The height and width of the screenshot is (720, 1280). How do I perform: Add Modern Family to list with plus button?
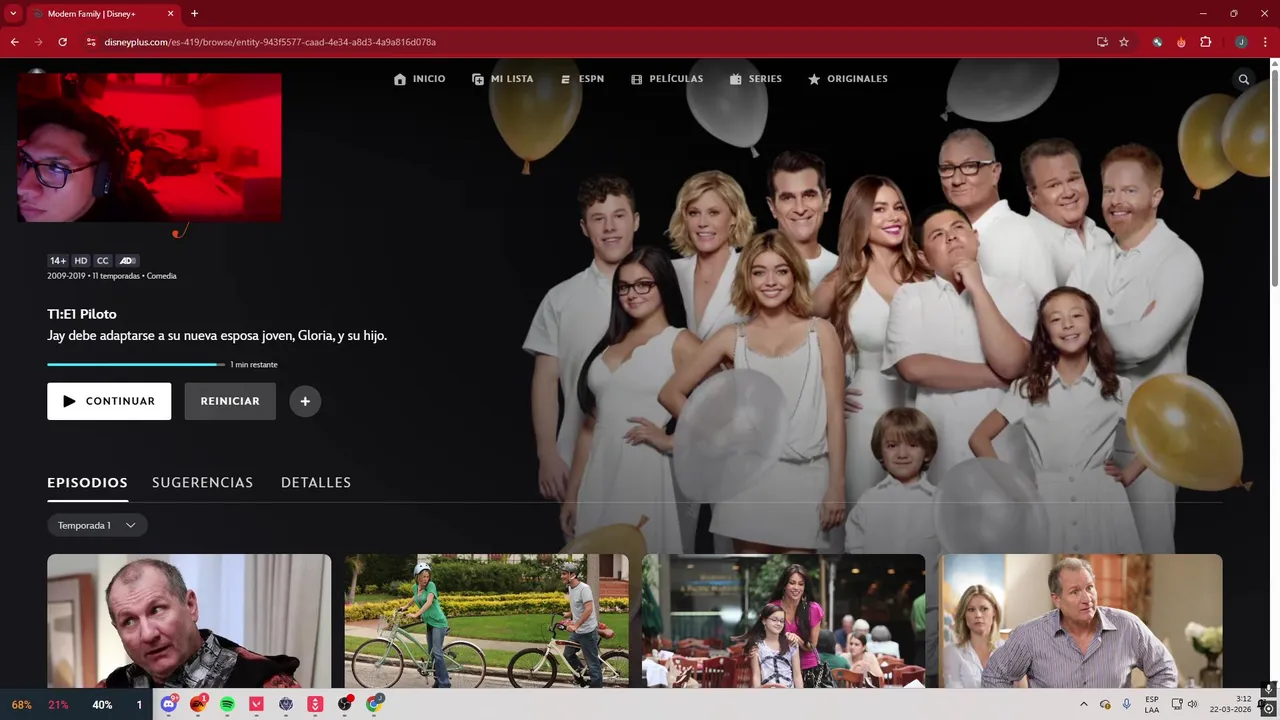click(x=305, y=401)
